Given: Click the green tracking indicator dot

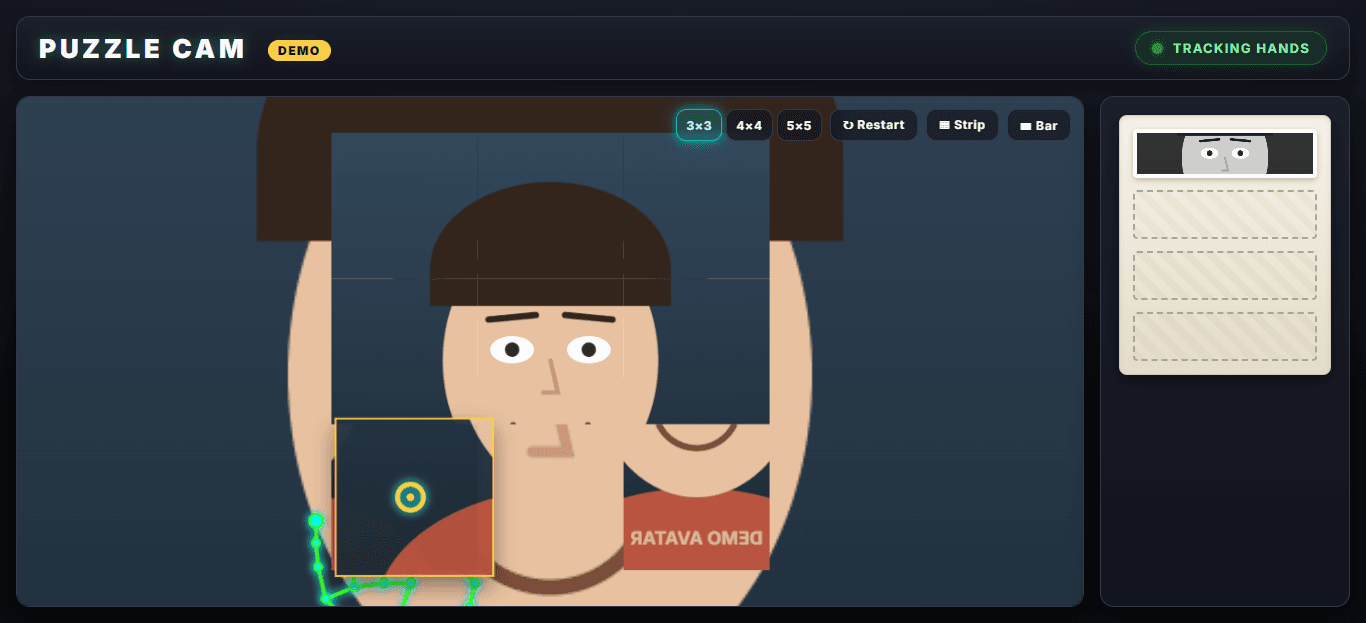Looking at the screenshot, I should point(1158,48).
